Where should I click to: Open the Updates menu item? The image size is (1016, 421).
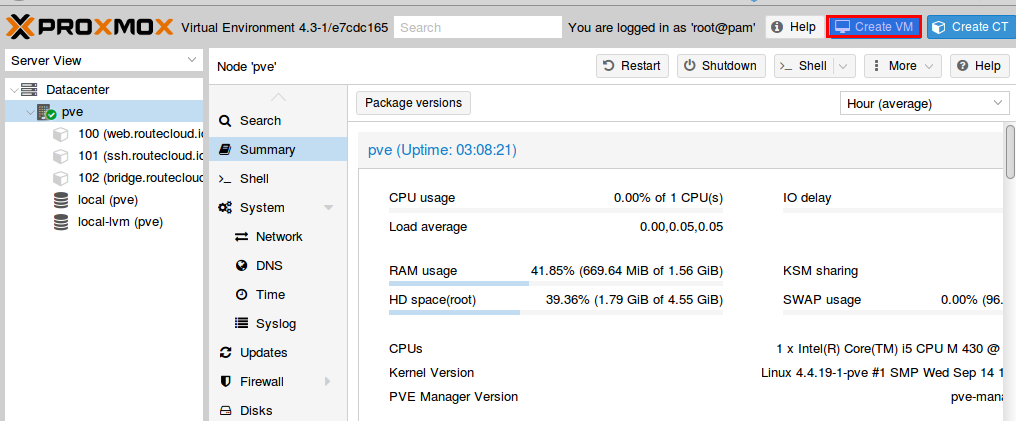pyautogui.click(x=278, y=352)
